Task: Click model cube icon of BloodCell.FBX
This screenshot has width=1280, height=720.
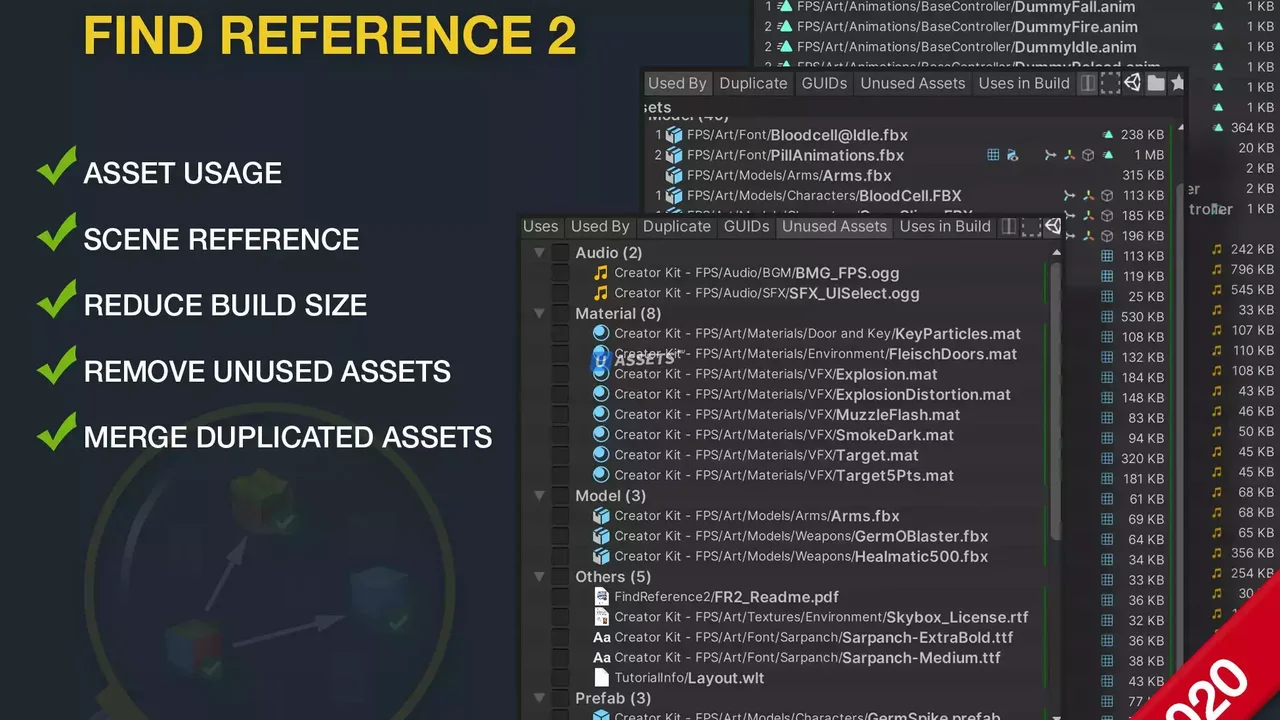Action: (674, 196)
